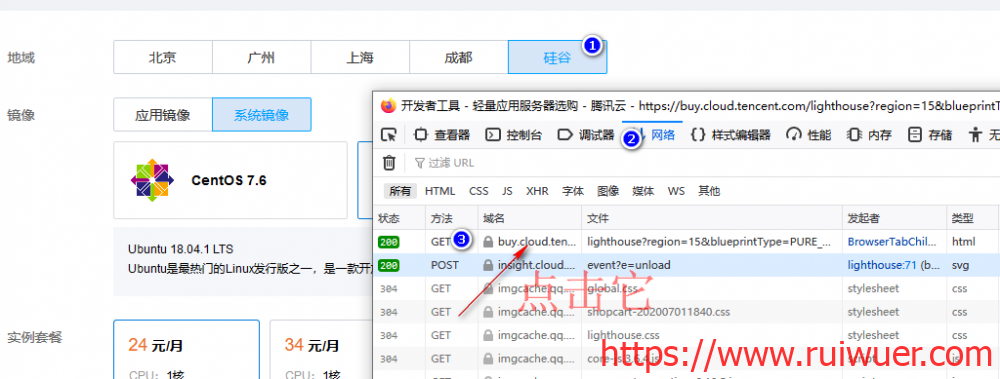This screenshot has width=1000, height=379.
Task: Sort by the 方法 column header
Action: click(452, 218)
